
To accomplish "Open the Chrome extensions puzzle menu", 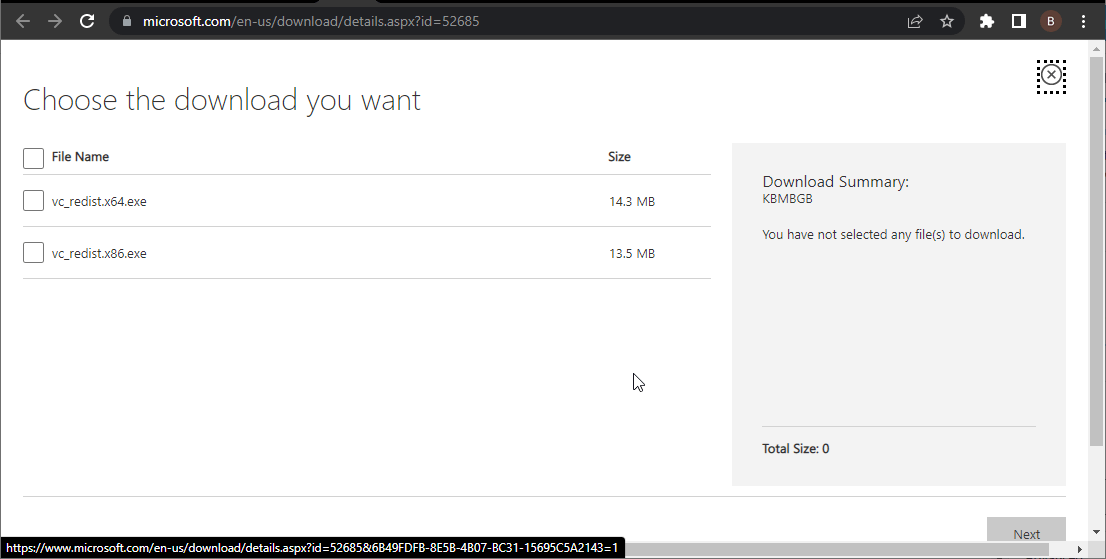I will (987, 21).
